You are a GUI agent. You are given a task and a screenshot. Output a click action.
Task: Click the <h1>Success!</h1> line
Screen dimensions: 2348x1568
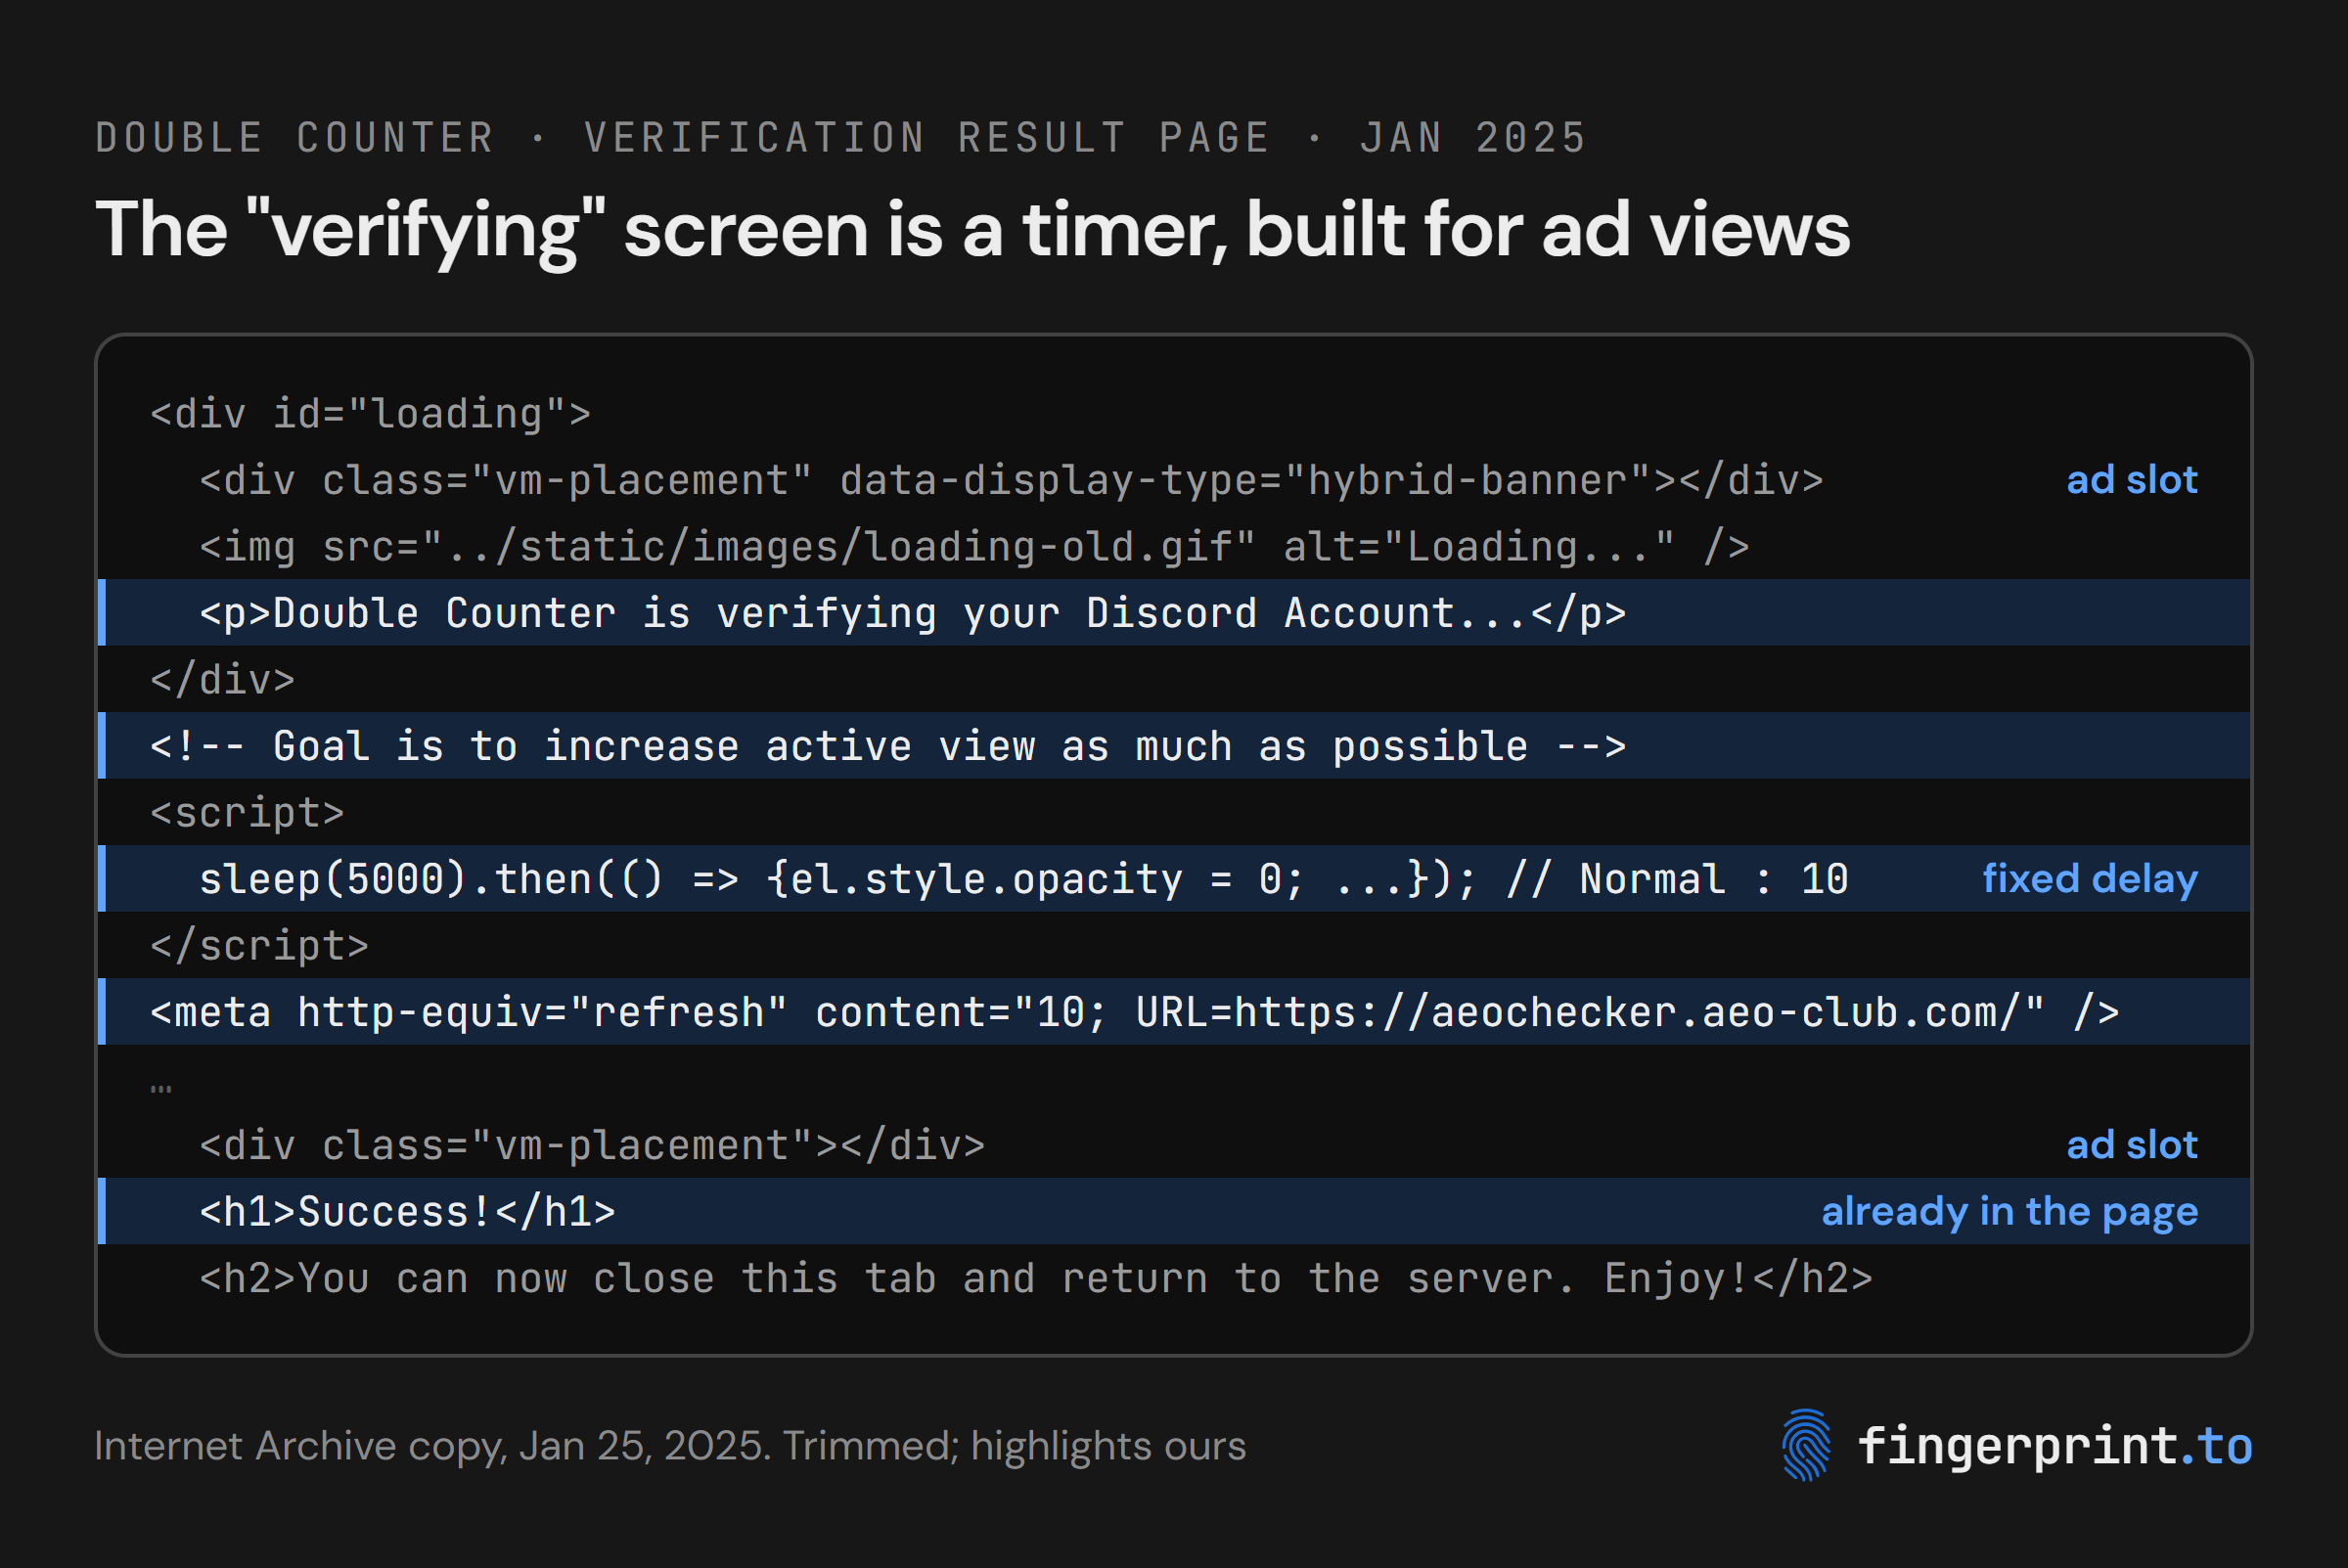click(1174, 1211)
